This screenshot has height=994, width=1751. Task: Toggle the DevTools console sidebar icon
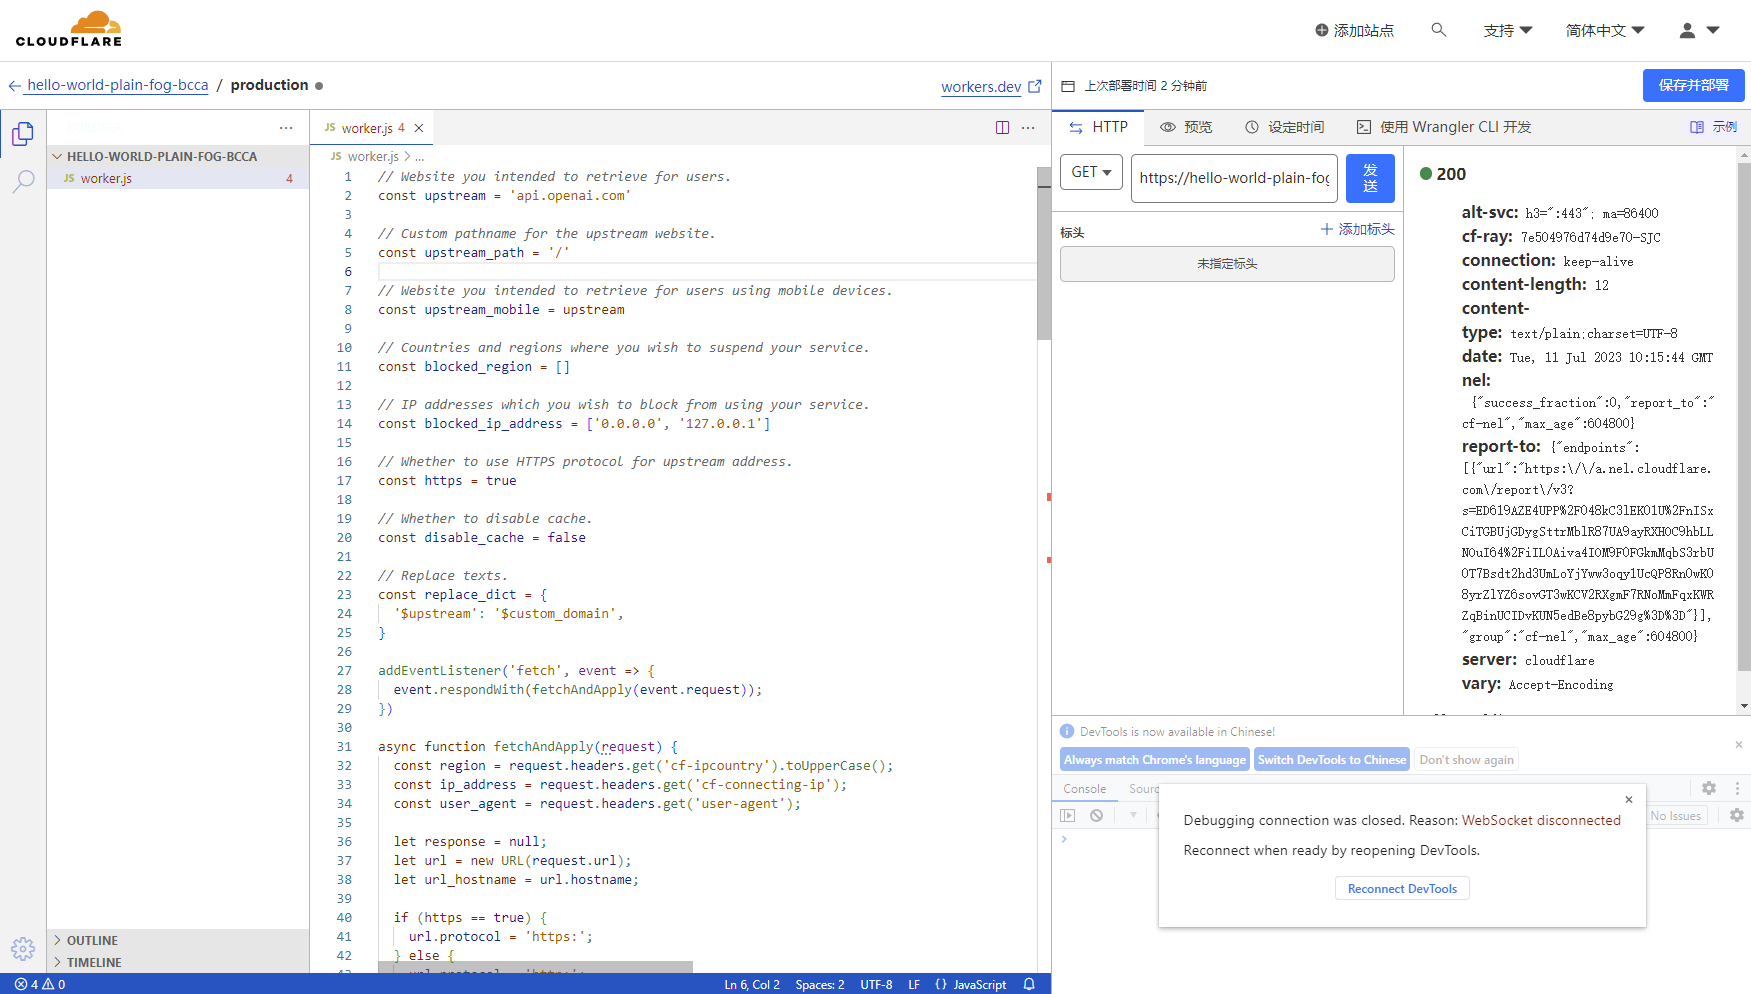tap(1068, 815)
